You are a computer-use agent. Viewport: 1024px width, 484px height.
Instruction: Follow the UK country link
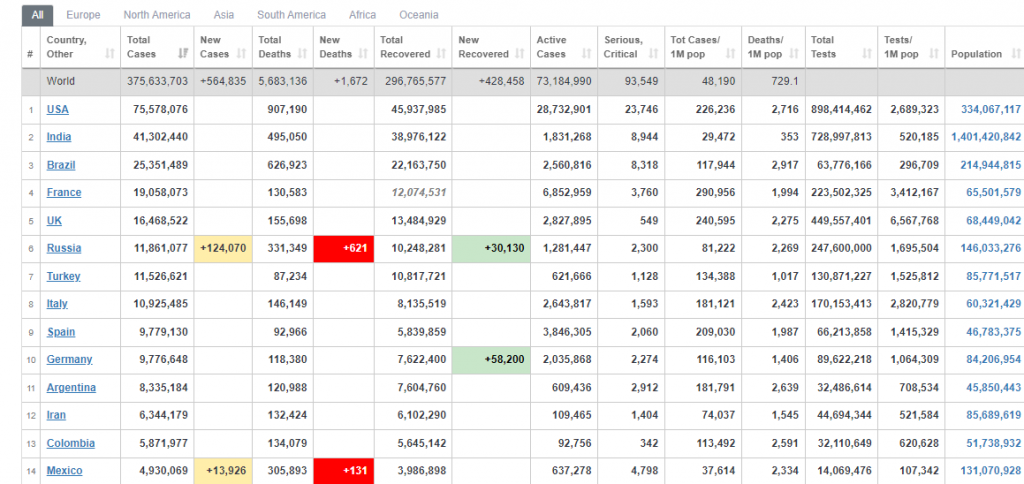point(54,220)
